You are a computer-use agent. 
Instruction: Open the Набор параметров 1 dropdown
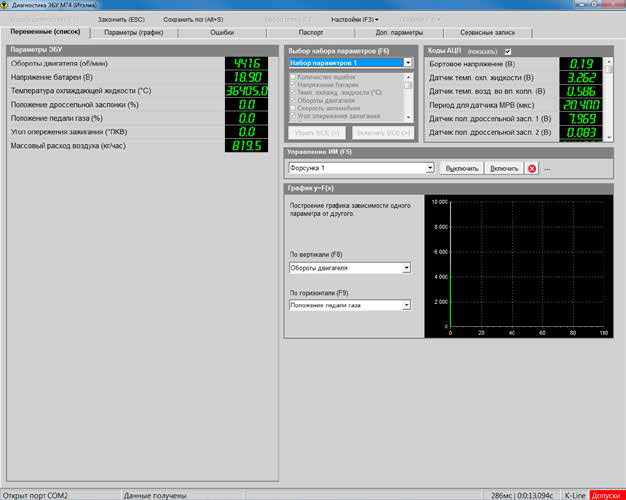pos(408,62)
